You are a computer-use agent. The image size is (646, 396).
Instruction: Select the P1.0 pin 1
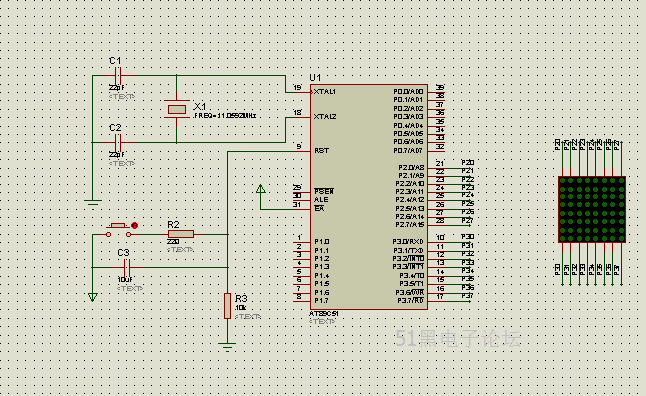click(302, 241)
